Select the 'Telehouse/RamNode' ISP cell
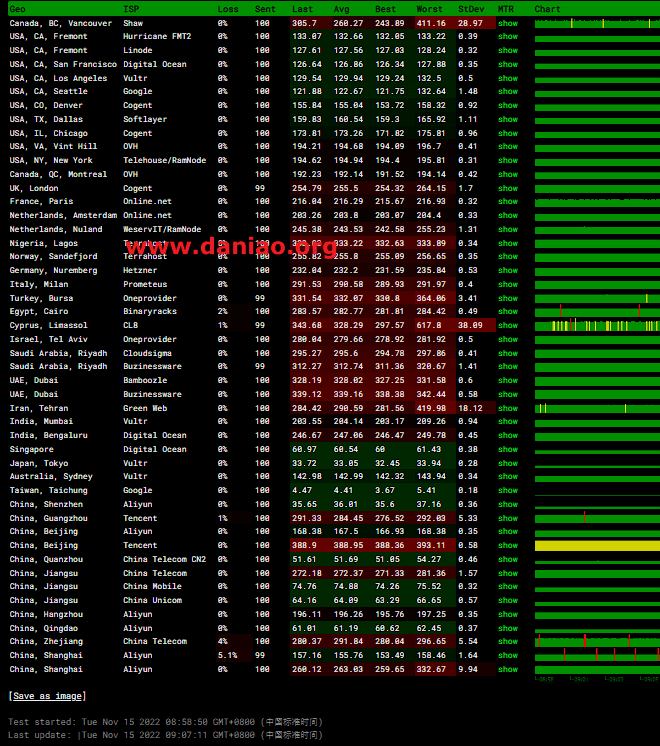Screen dimensions: 660x746 click(165, 160)
